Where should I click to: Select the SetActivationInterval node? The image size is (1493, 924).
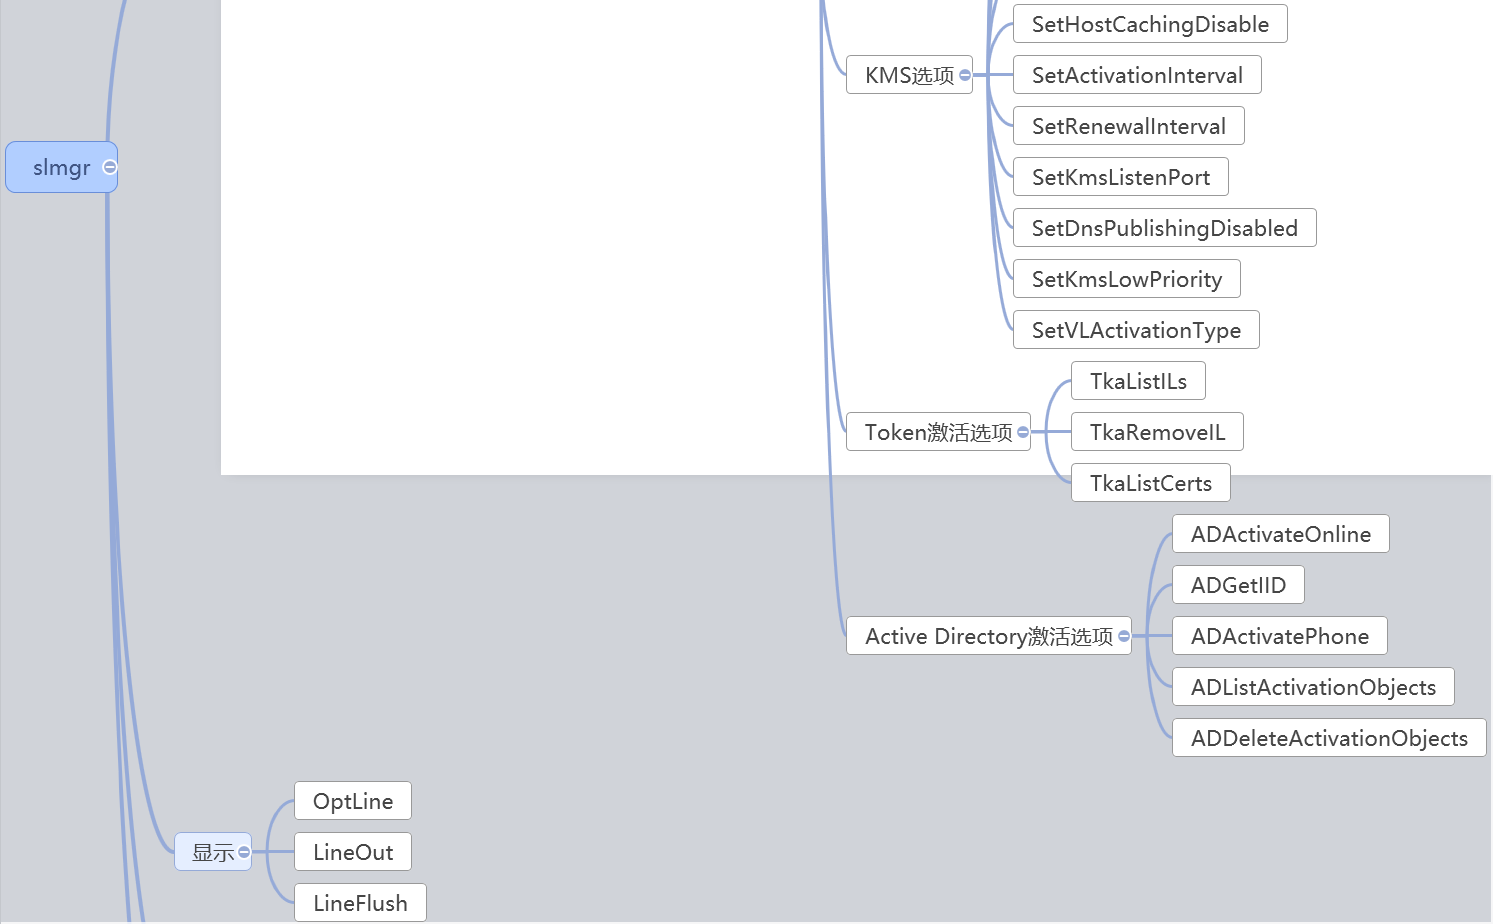click(1136, 75)
